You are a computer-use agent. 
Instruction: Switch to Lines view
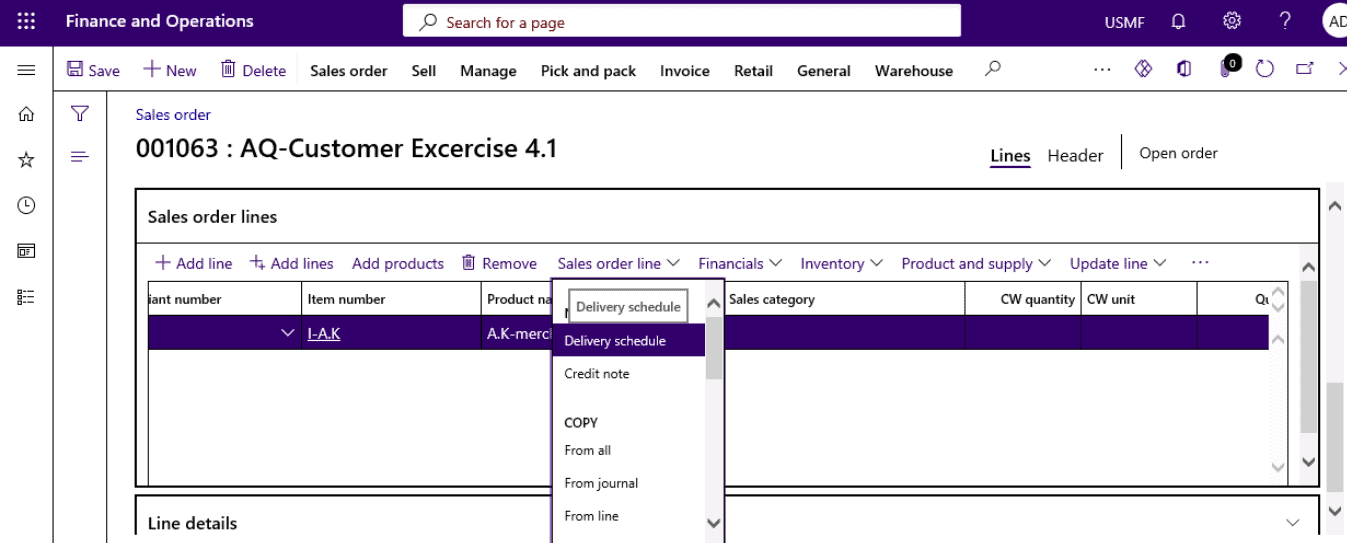point(1010,156)
